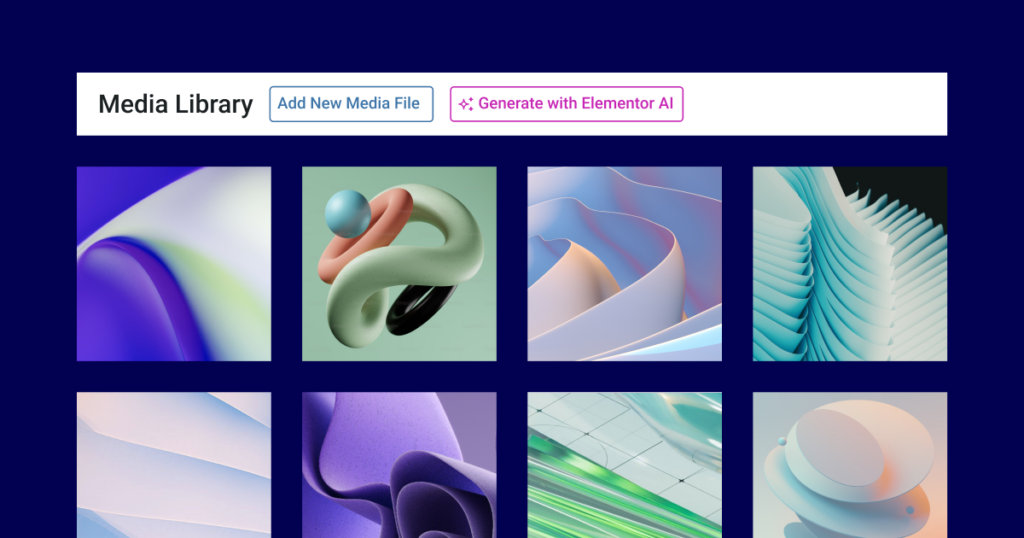Image resolution: width=1024 pixels, height=538 pixels.
Task: Select the pastel folded ribbons thumbnail
Action: [x=624, y=264]
